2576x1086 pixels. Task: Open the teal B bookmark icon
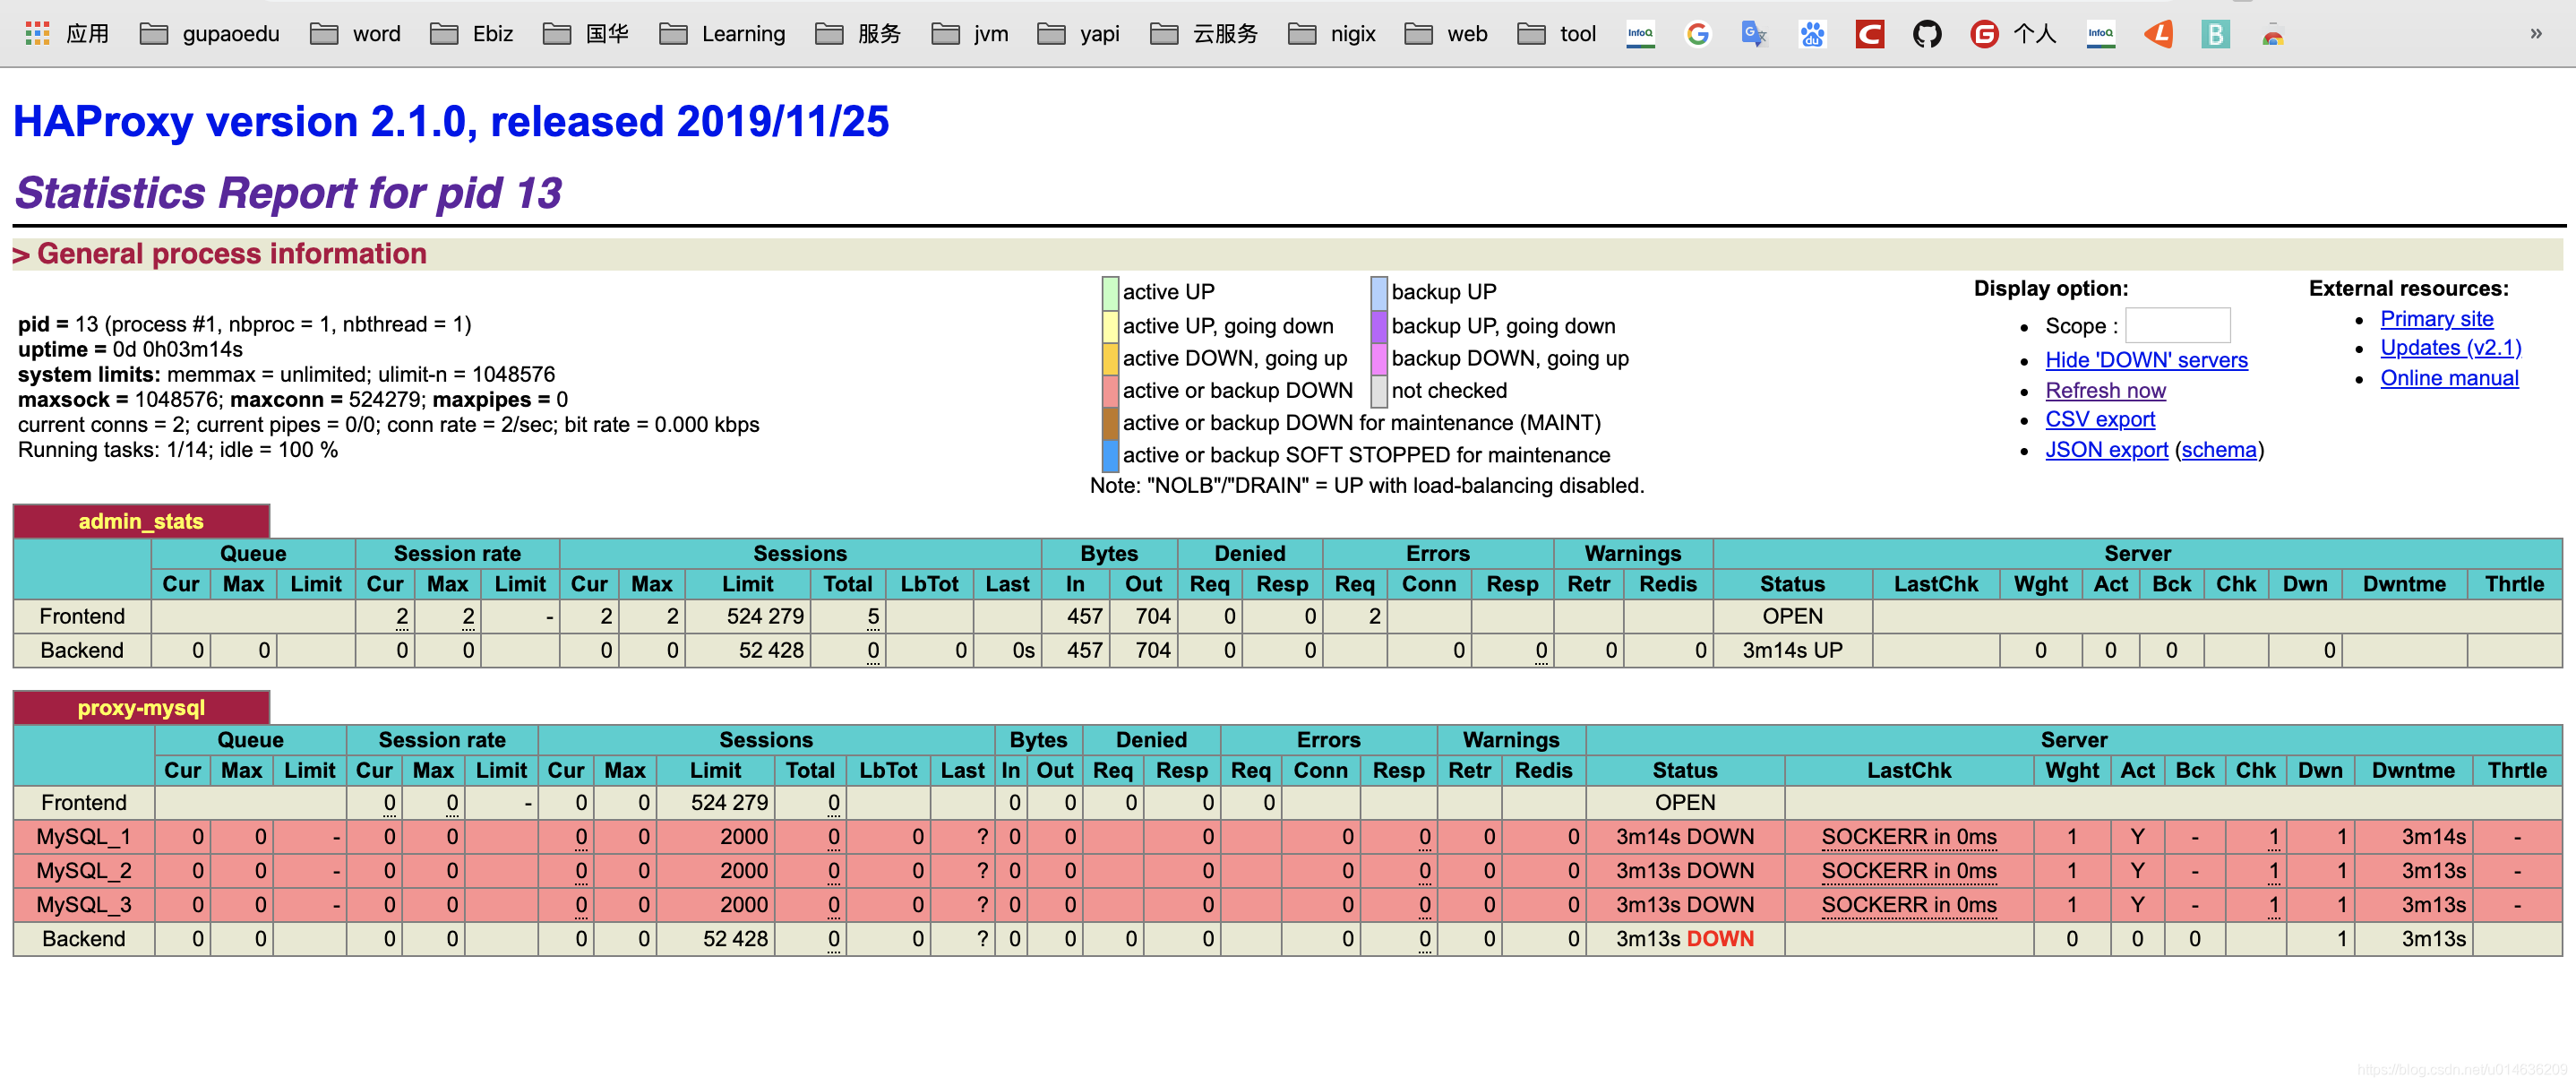pyautogui.click(x=2215, y=34)
